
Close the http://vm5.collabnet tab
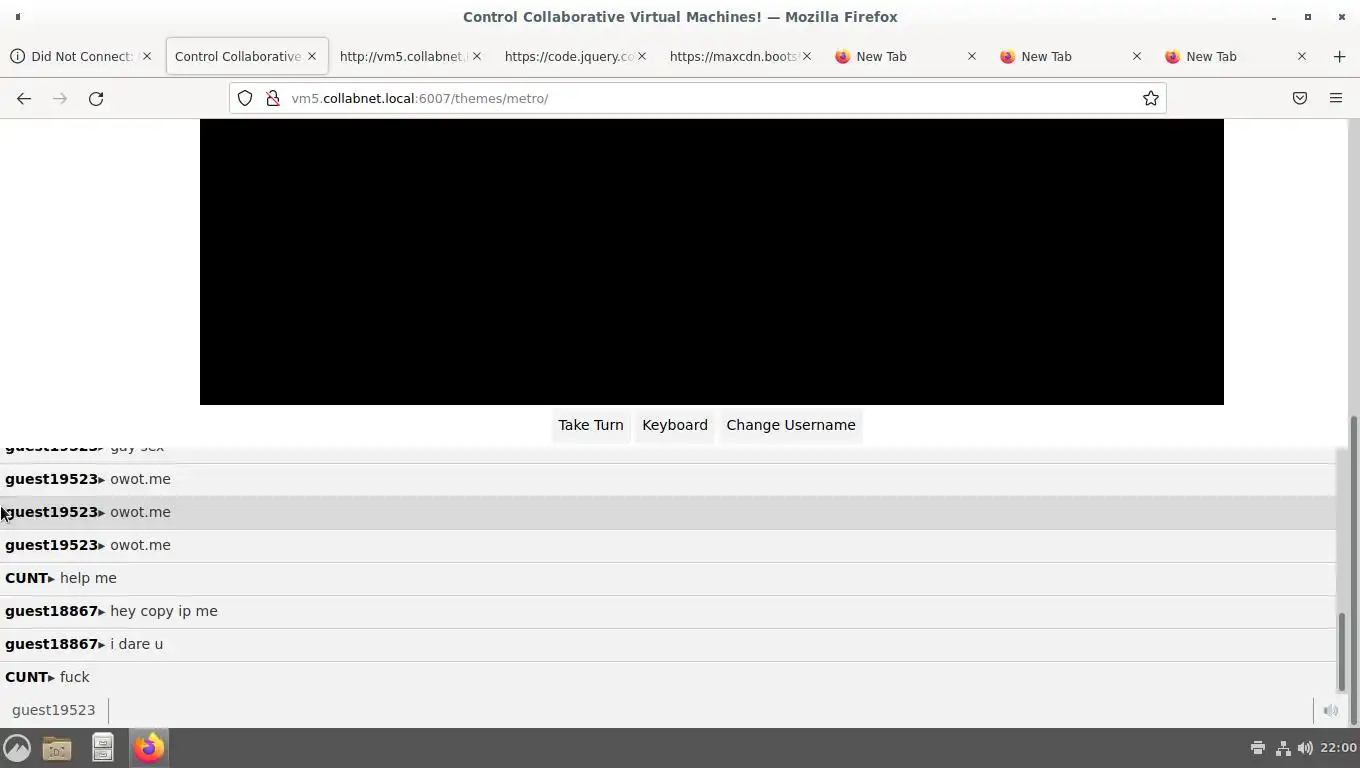(x=477, y=56)
